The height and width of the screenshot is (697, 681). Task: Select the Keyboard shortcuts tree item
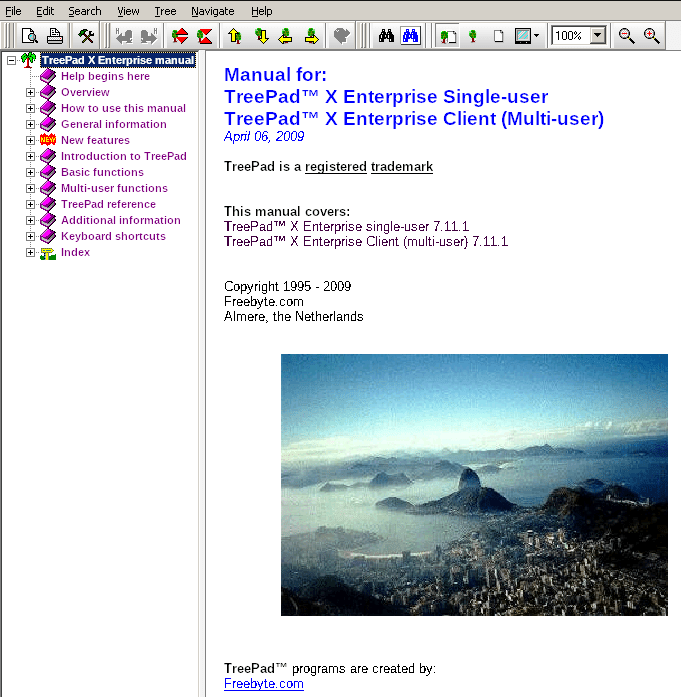113,236
